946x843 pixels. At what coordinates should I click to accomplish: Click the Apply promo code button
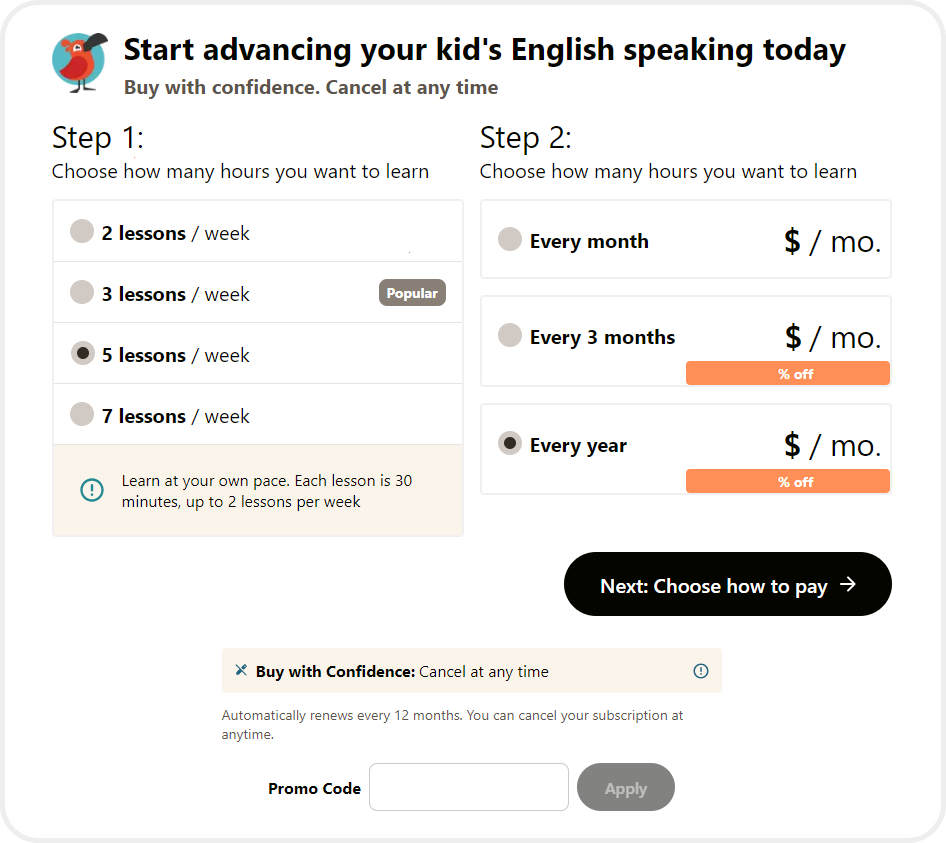(x=626, y=788)
